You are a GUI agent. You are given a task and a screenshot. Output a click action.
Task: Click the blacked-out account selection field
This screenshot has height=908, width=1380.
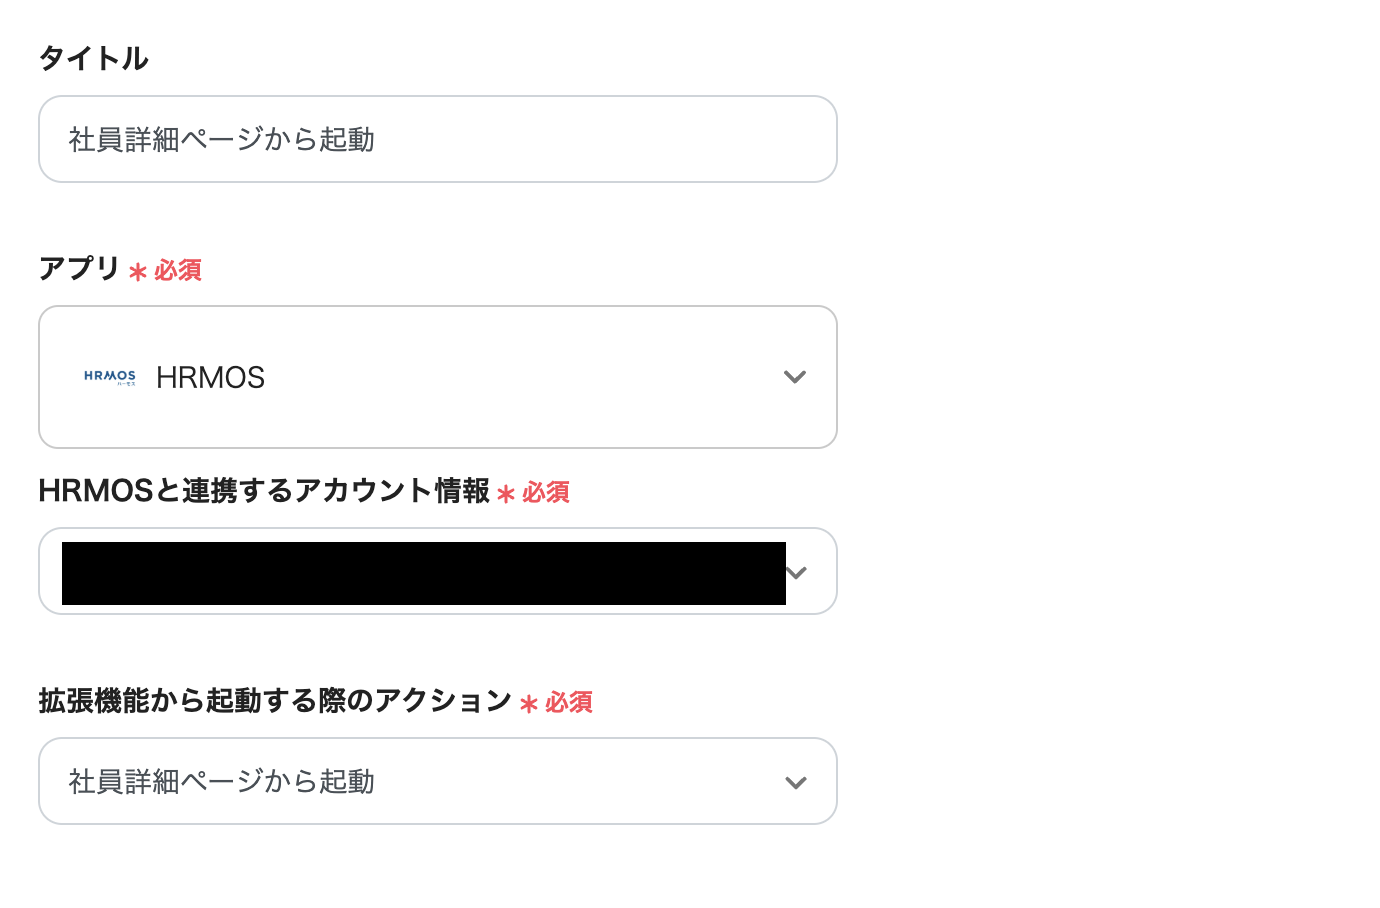point(423,573)
